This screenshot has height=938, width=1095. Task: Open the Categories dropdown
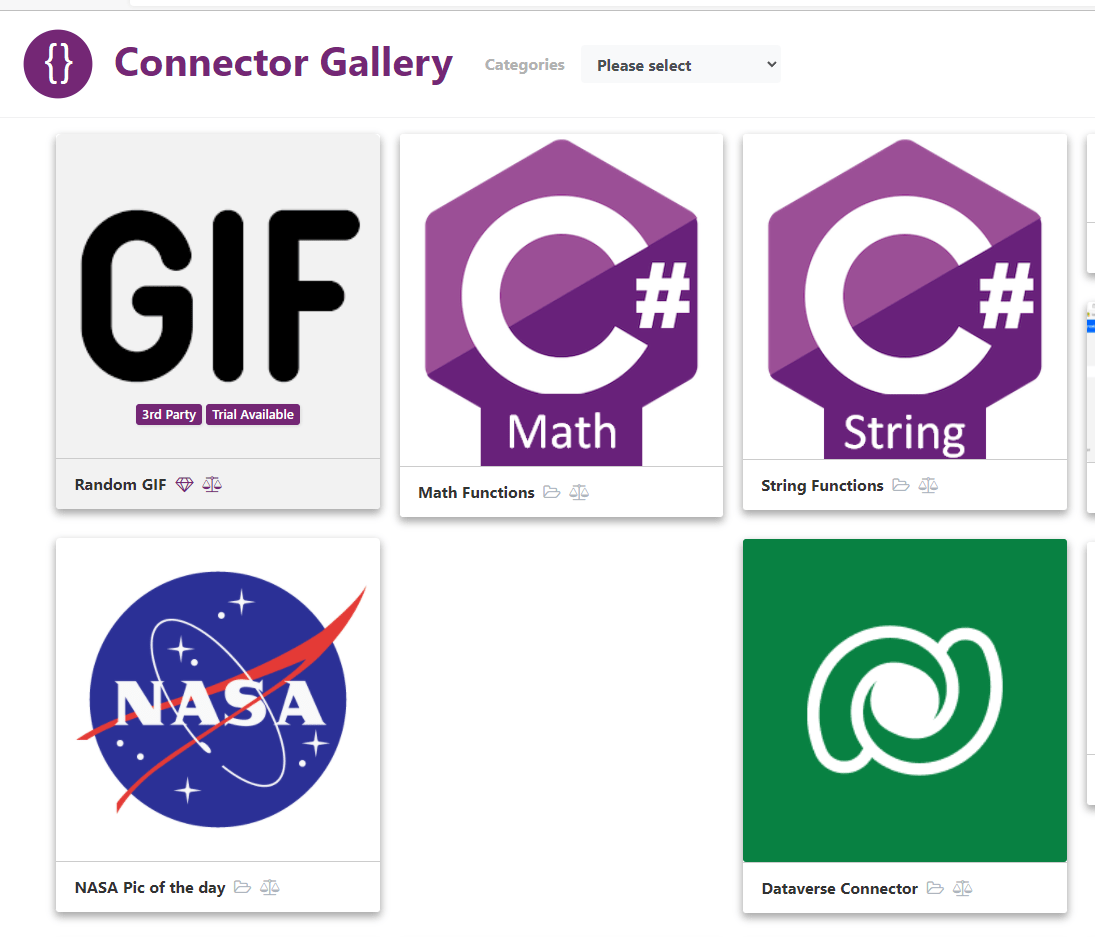(681, 65)
